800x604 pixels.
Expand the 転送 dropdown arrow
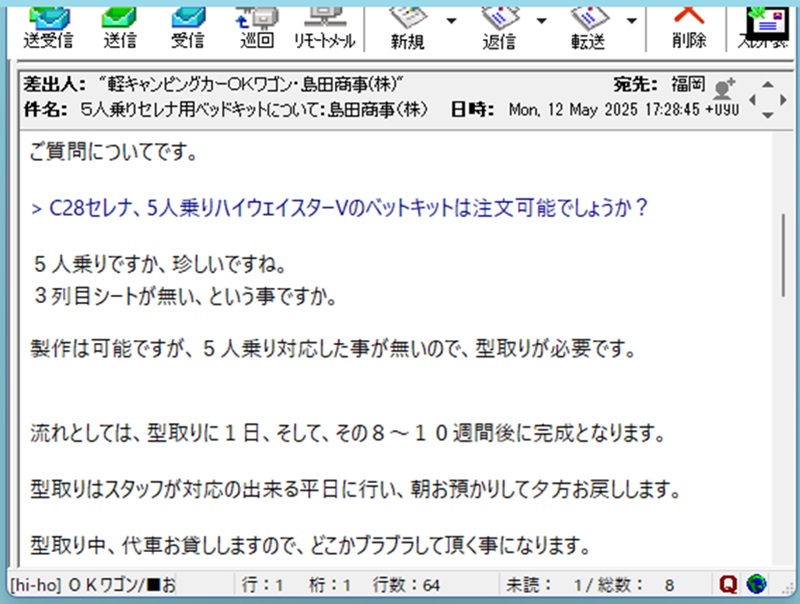(x=632, y=20)
